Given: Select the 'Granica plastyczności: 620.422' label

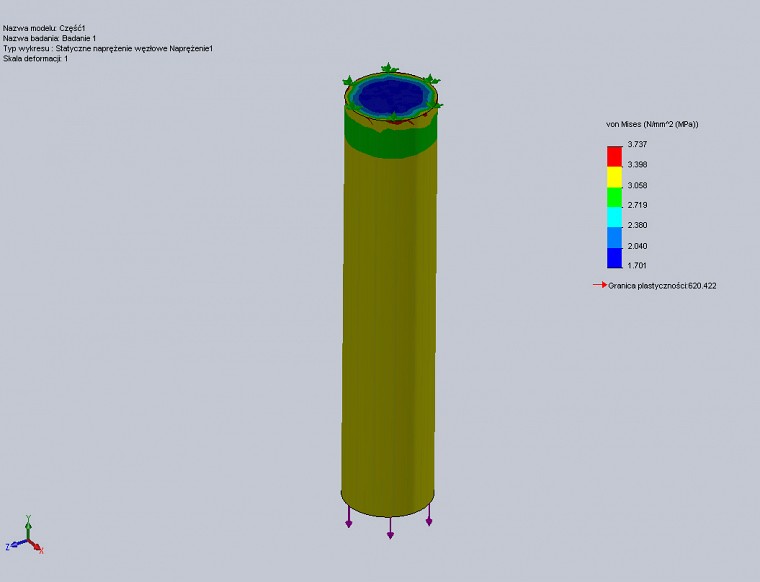Looking at the screenshot, I should click(x=662, y=286).
